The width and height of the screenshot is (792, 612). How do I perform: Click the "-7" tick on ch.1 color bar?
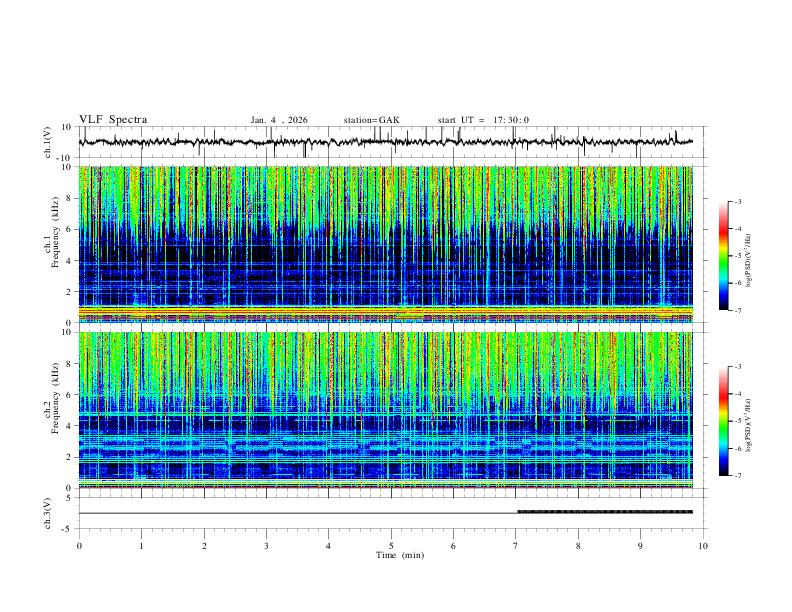[737, 311]
